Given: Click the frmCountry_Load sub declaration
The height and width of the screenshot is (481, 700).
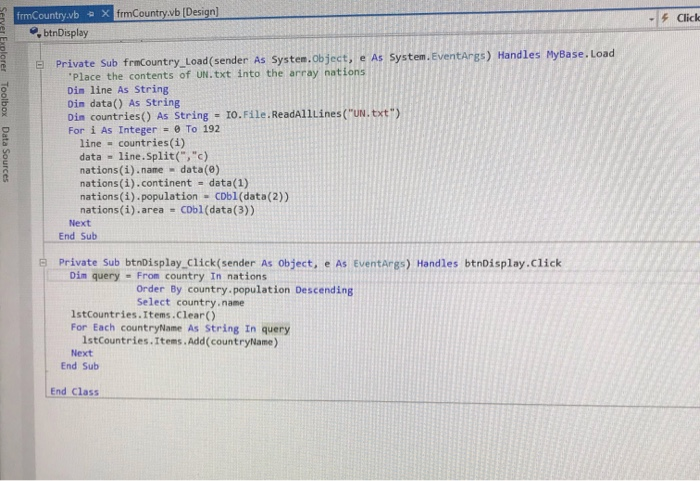Looking at the screenshot, I should click(335, 59).
